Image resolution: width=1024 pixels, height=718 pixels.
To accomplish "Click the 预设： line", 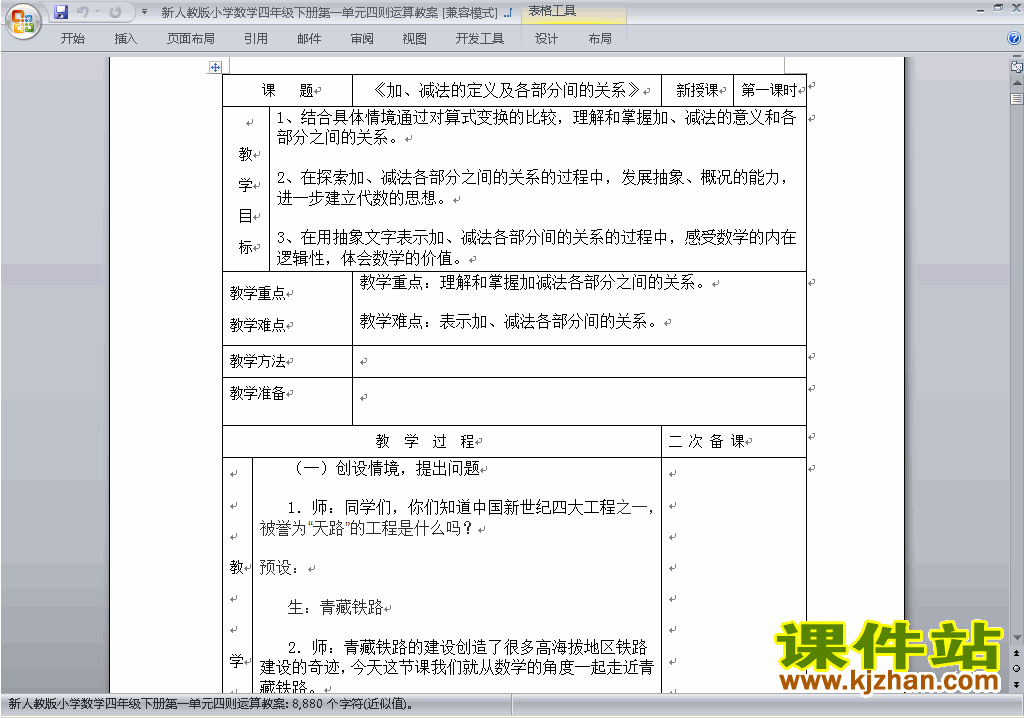I will 280,567.
